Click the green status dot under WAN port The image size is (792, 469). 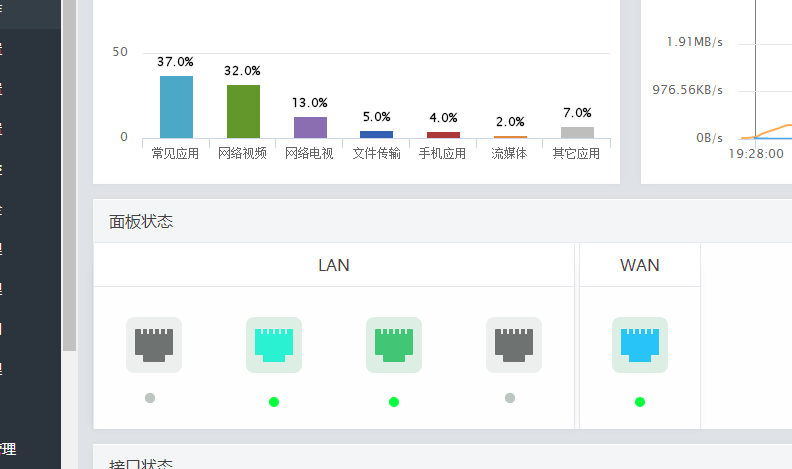(640, 402)
